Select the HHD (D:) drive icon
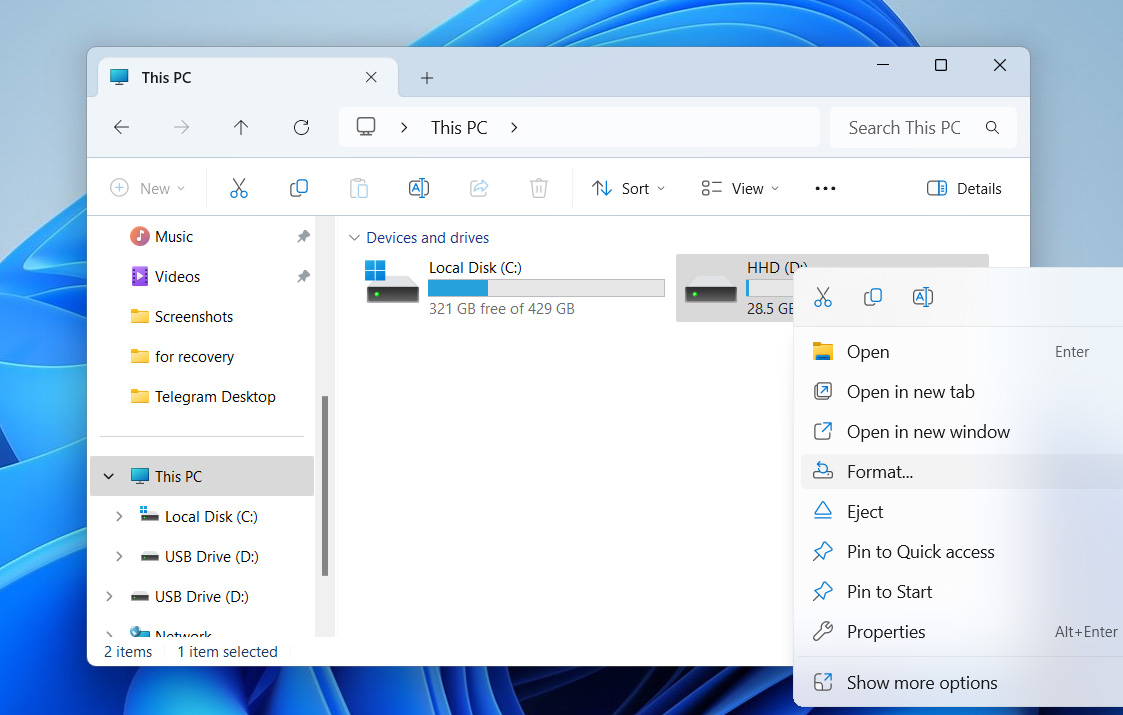Viewport: 1123px width, 715px height. pos(710,289)
